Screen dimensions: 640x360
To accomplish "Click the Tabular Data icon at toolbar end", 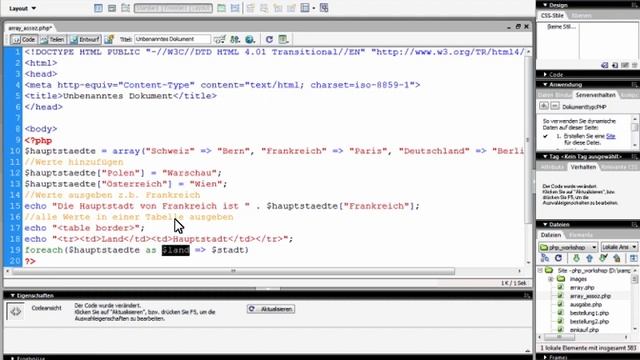I will click(x=324, y=8).
